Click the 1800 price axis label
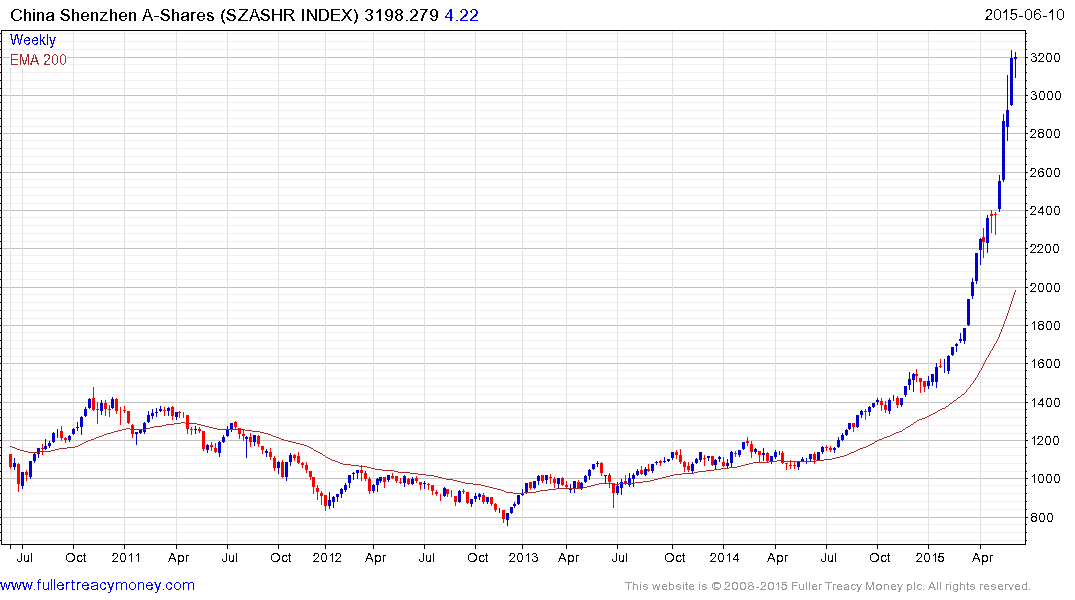Viewport: 1075px width, 600px height. [1046, 326]
